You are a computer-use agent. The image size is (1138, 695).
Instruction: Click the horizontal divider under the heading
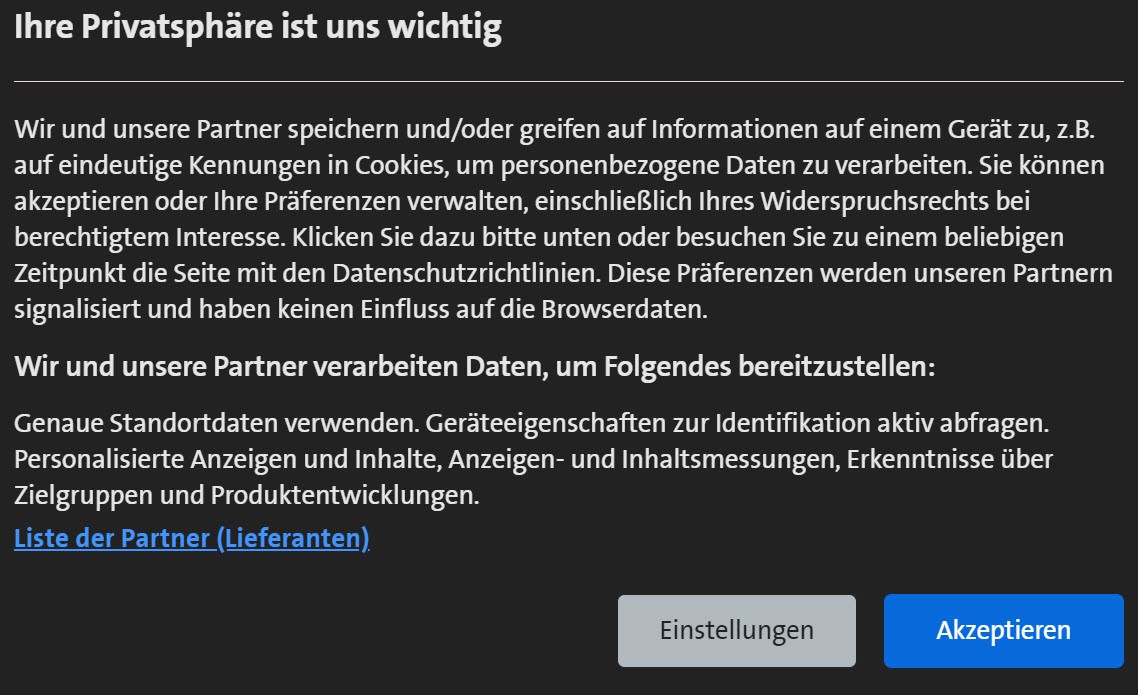tap(568, 81)
